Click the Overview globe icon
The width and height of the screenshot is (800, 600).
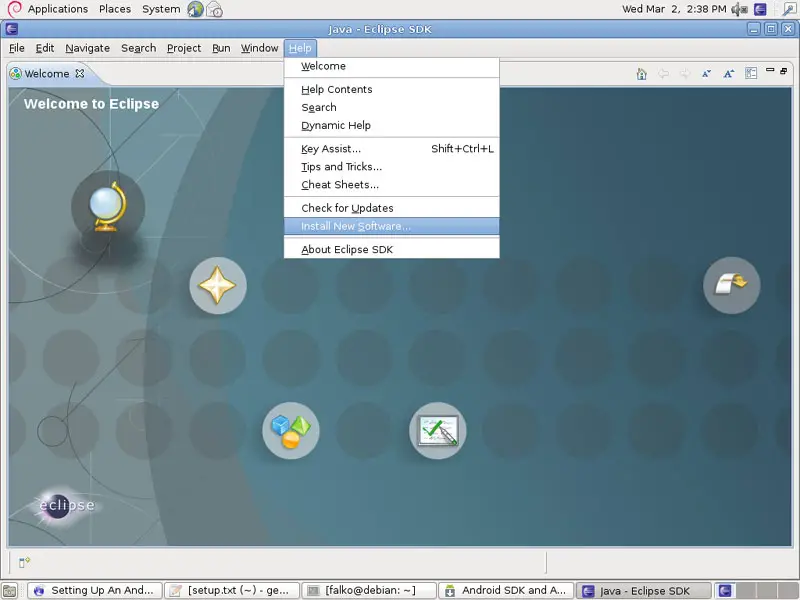pyautogui.click(x=108, y=207)
